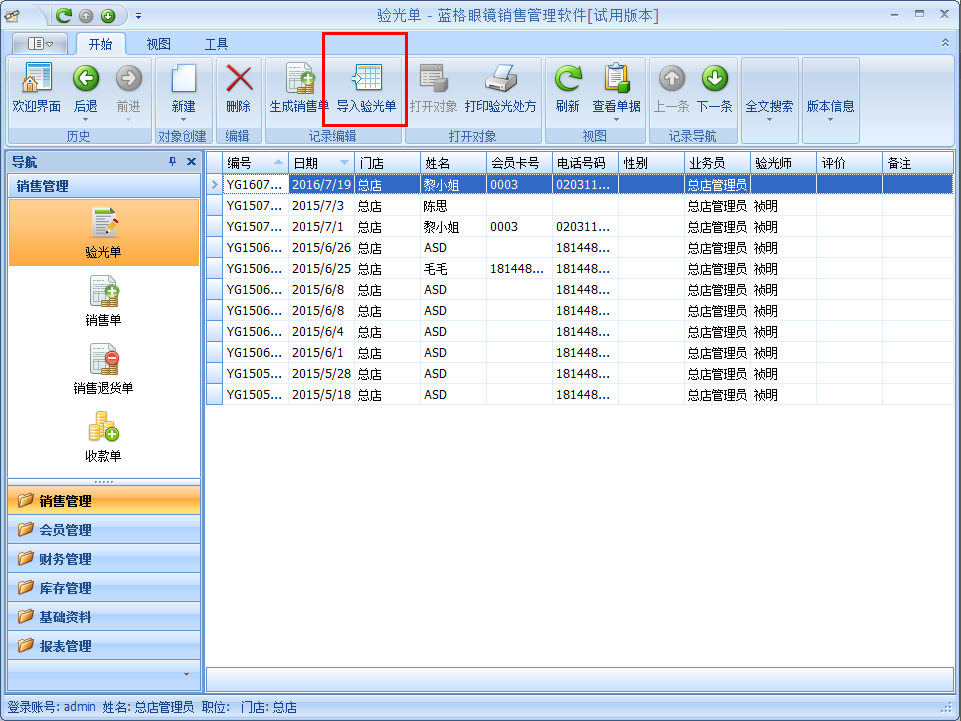
Task: Pin the 导航 navigation panel
Action: tap(172, 162)
